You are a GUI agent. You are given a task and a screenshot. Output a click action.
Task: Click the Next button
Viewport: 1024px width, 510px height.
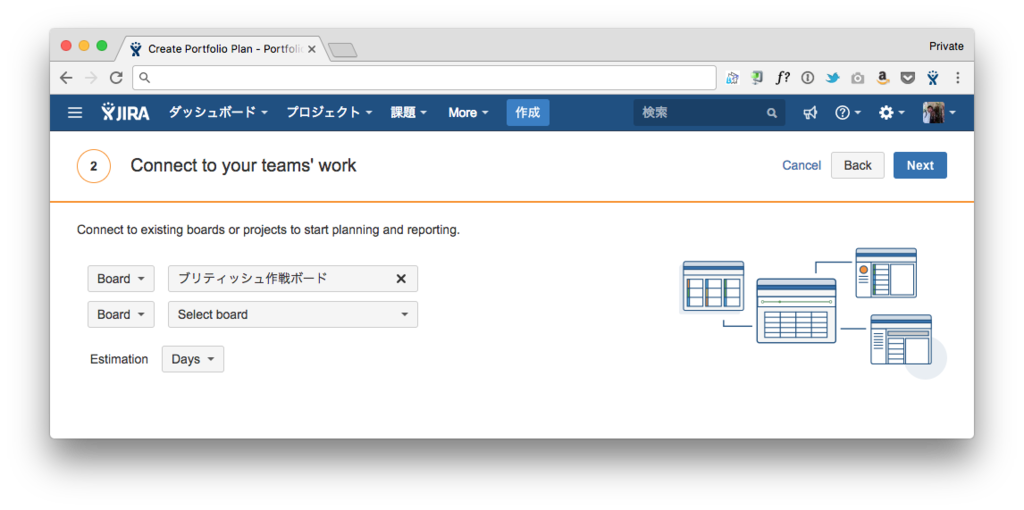[x=920, y=166]
